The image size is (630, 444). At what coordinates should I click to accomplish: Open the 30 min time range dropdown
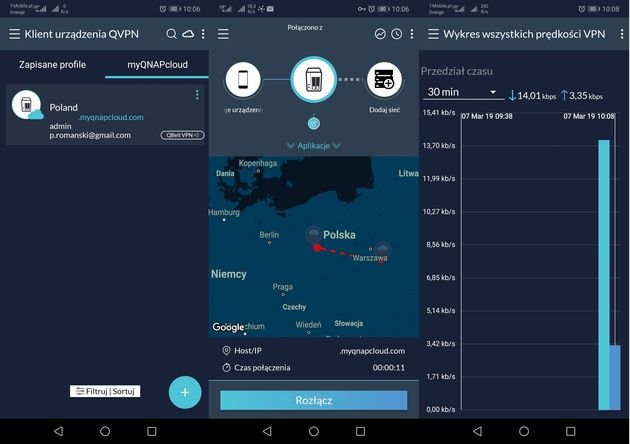[463, 92]
